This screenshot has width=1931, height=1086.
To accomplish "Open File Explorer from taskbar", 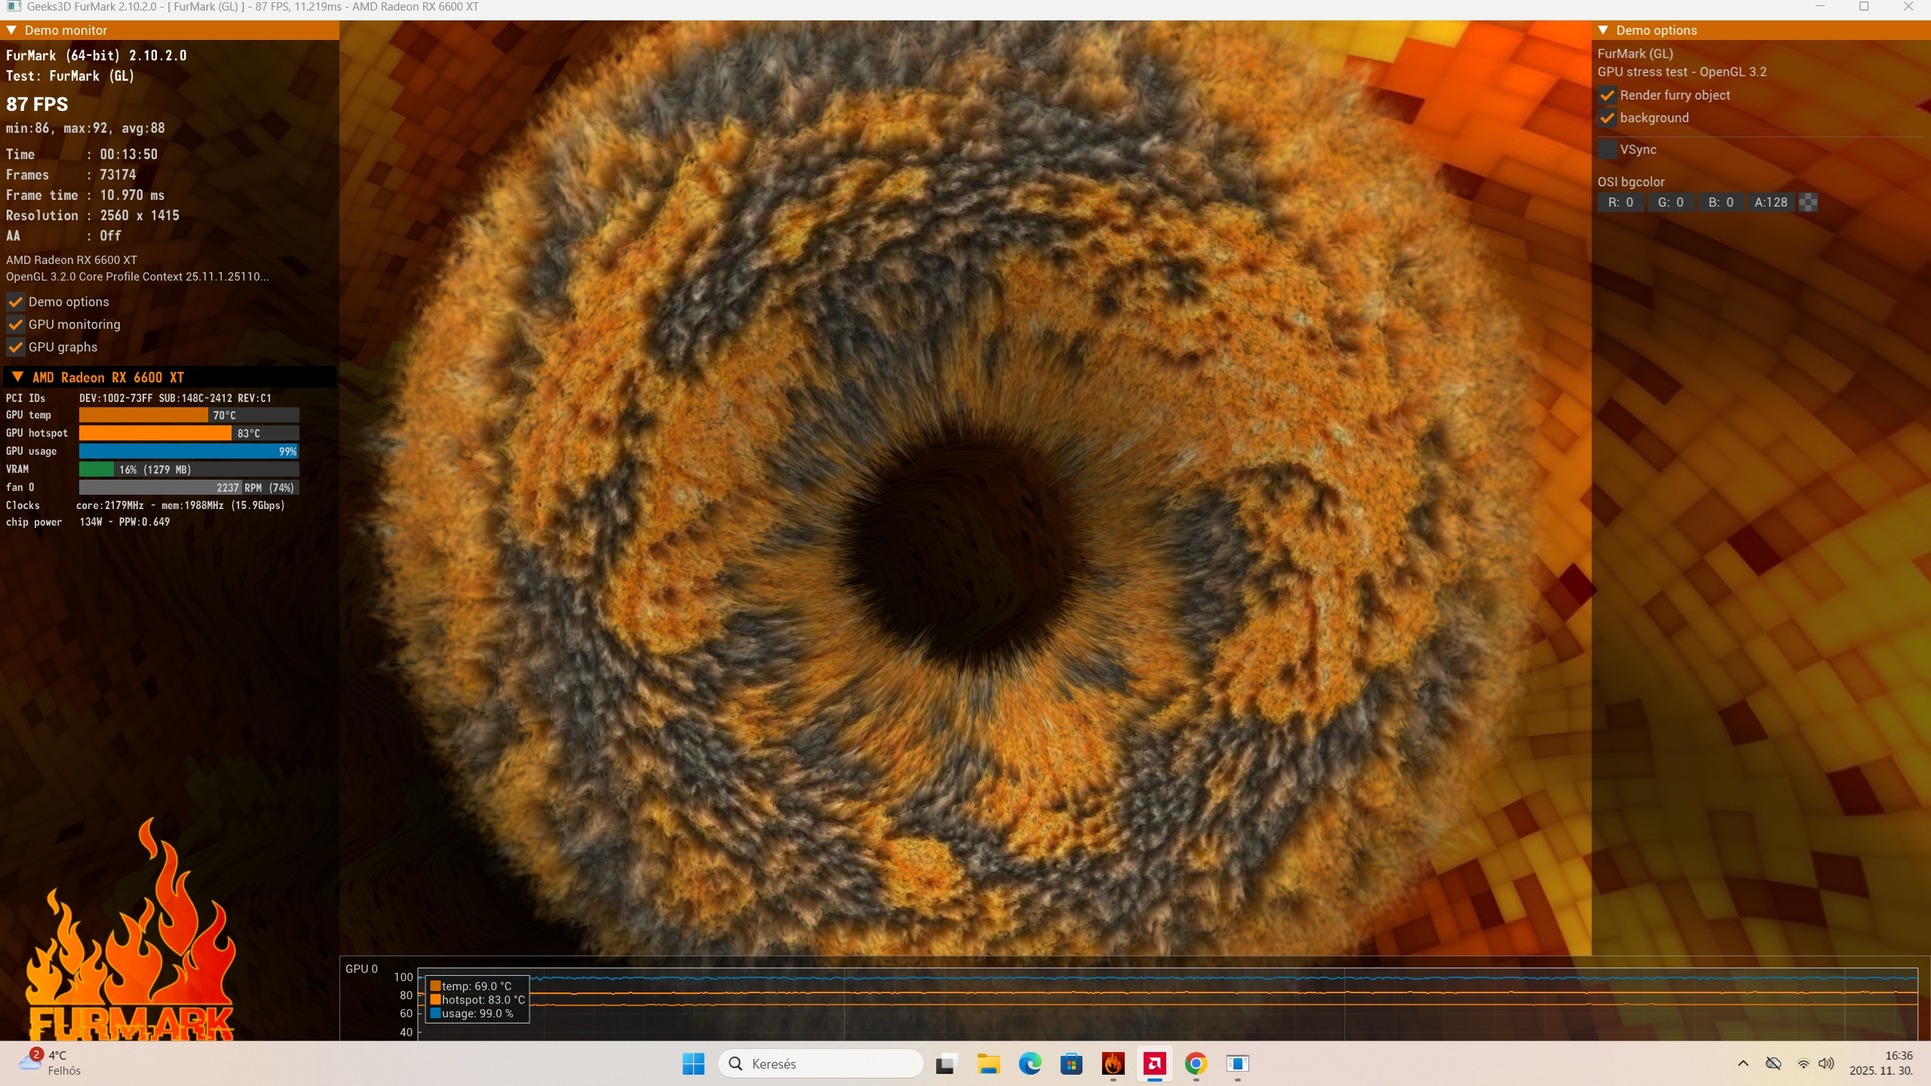I will (988, 1063).
